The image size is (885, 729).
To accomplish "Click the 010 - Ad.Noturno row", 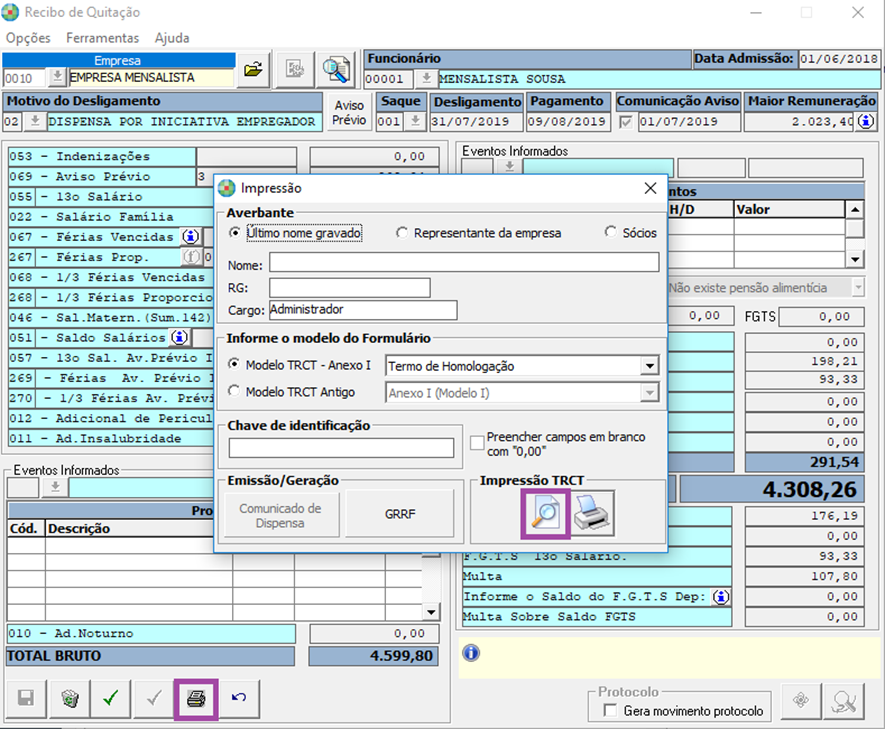I will pyautogui.click(x=151, y=634).
